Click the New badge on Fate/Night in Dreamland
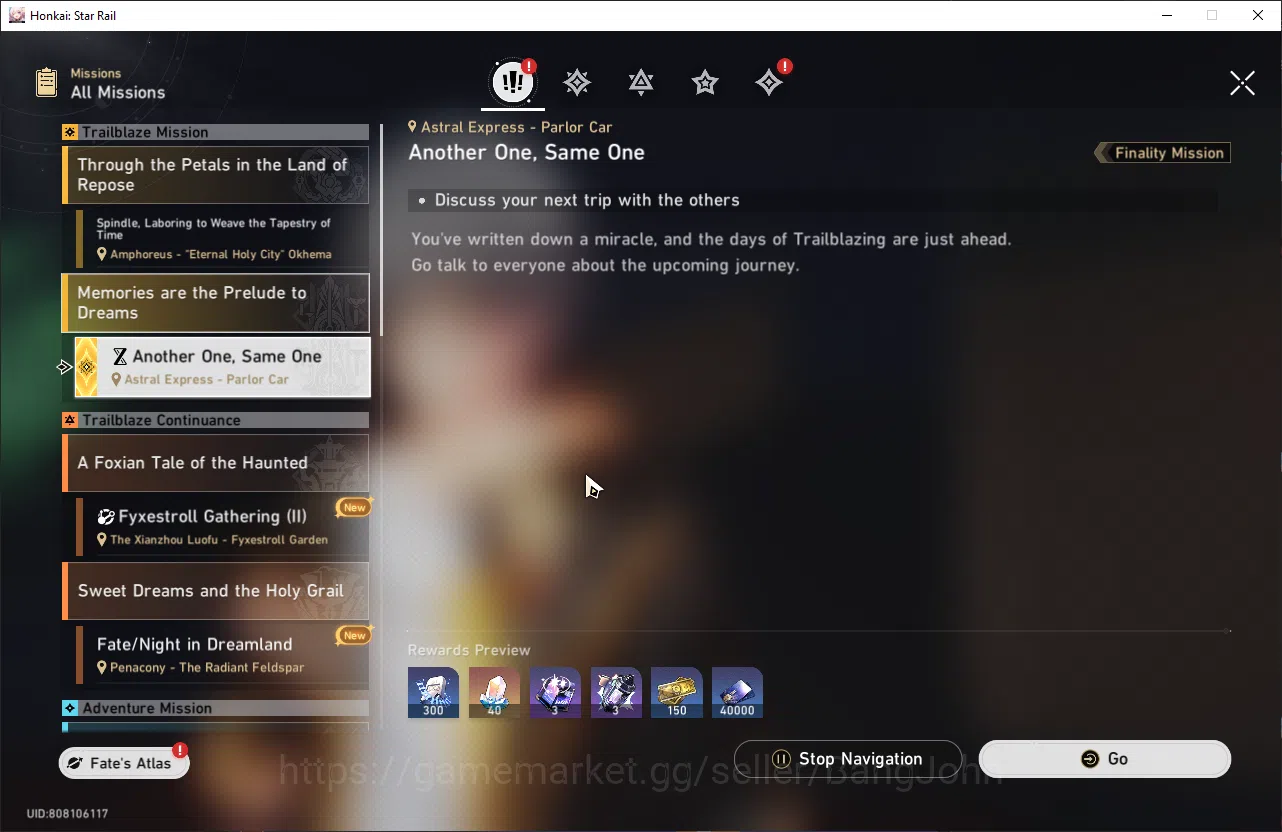This screenshot has height=832, width=1282. click(354, 635)
